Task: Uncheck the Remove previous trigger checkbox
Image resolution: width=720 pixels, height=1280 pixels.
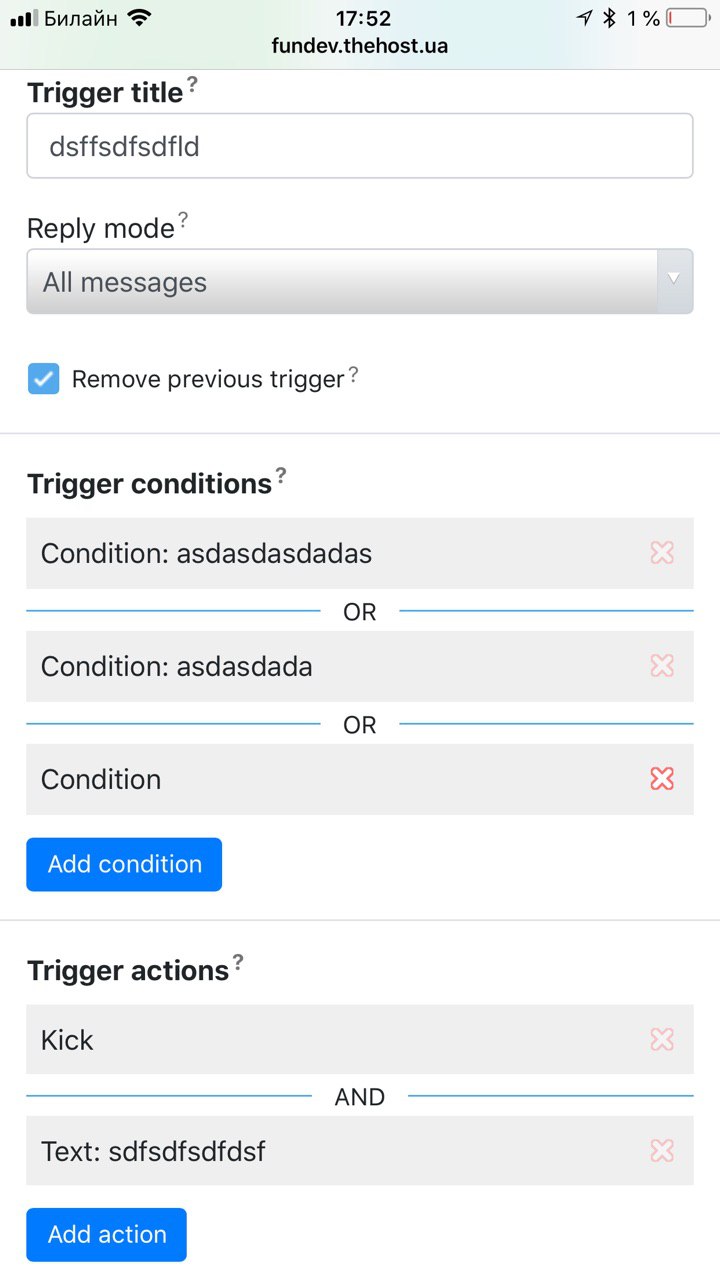Action: tap(43, 379)
